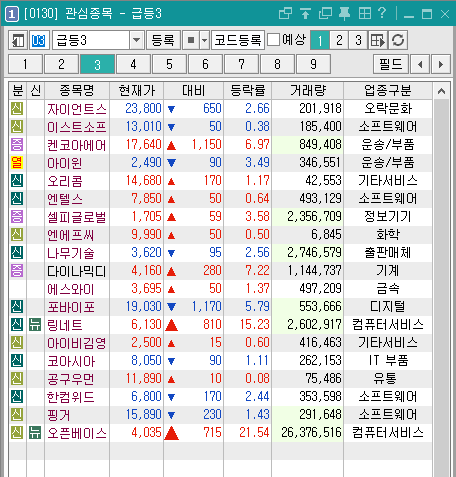The height and width of the screenshot is (477, 456).
Task: Select stock 아이비김영 in the list
Action: click(x=77, y=343)
